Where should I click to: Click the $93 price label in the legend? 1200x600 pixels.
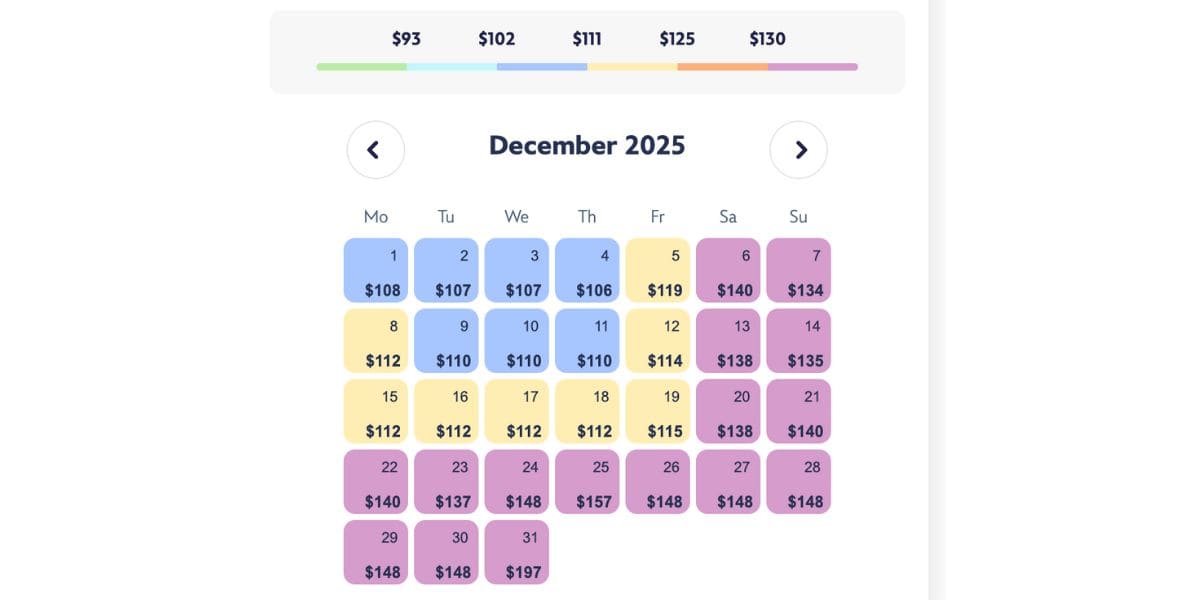pos(405,39)
